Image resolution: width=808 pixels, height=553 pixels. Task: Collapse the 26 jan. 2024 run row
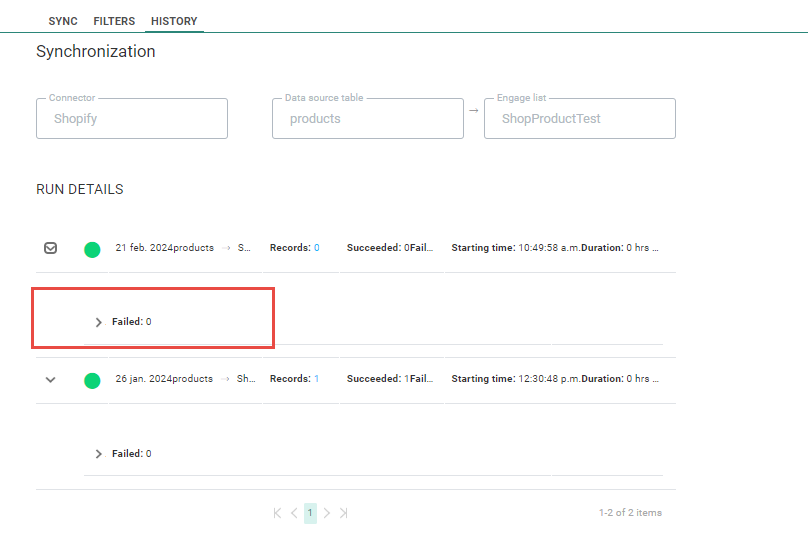(51, 380)
